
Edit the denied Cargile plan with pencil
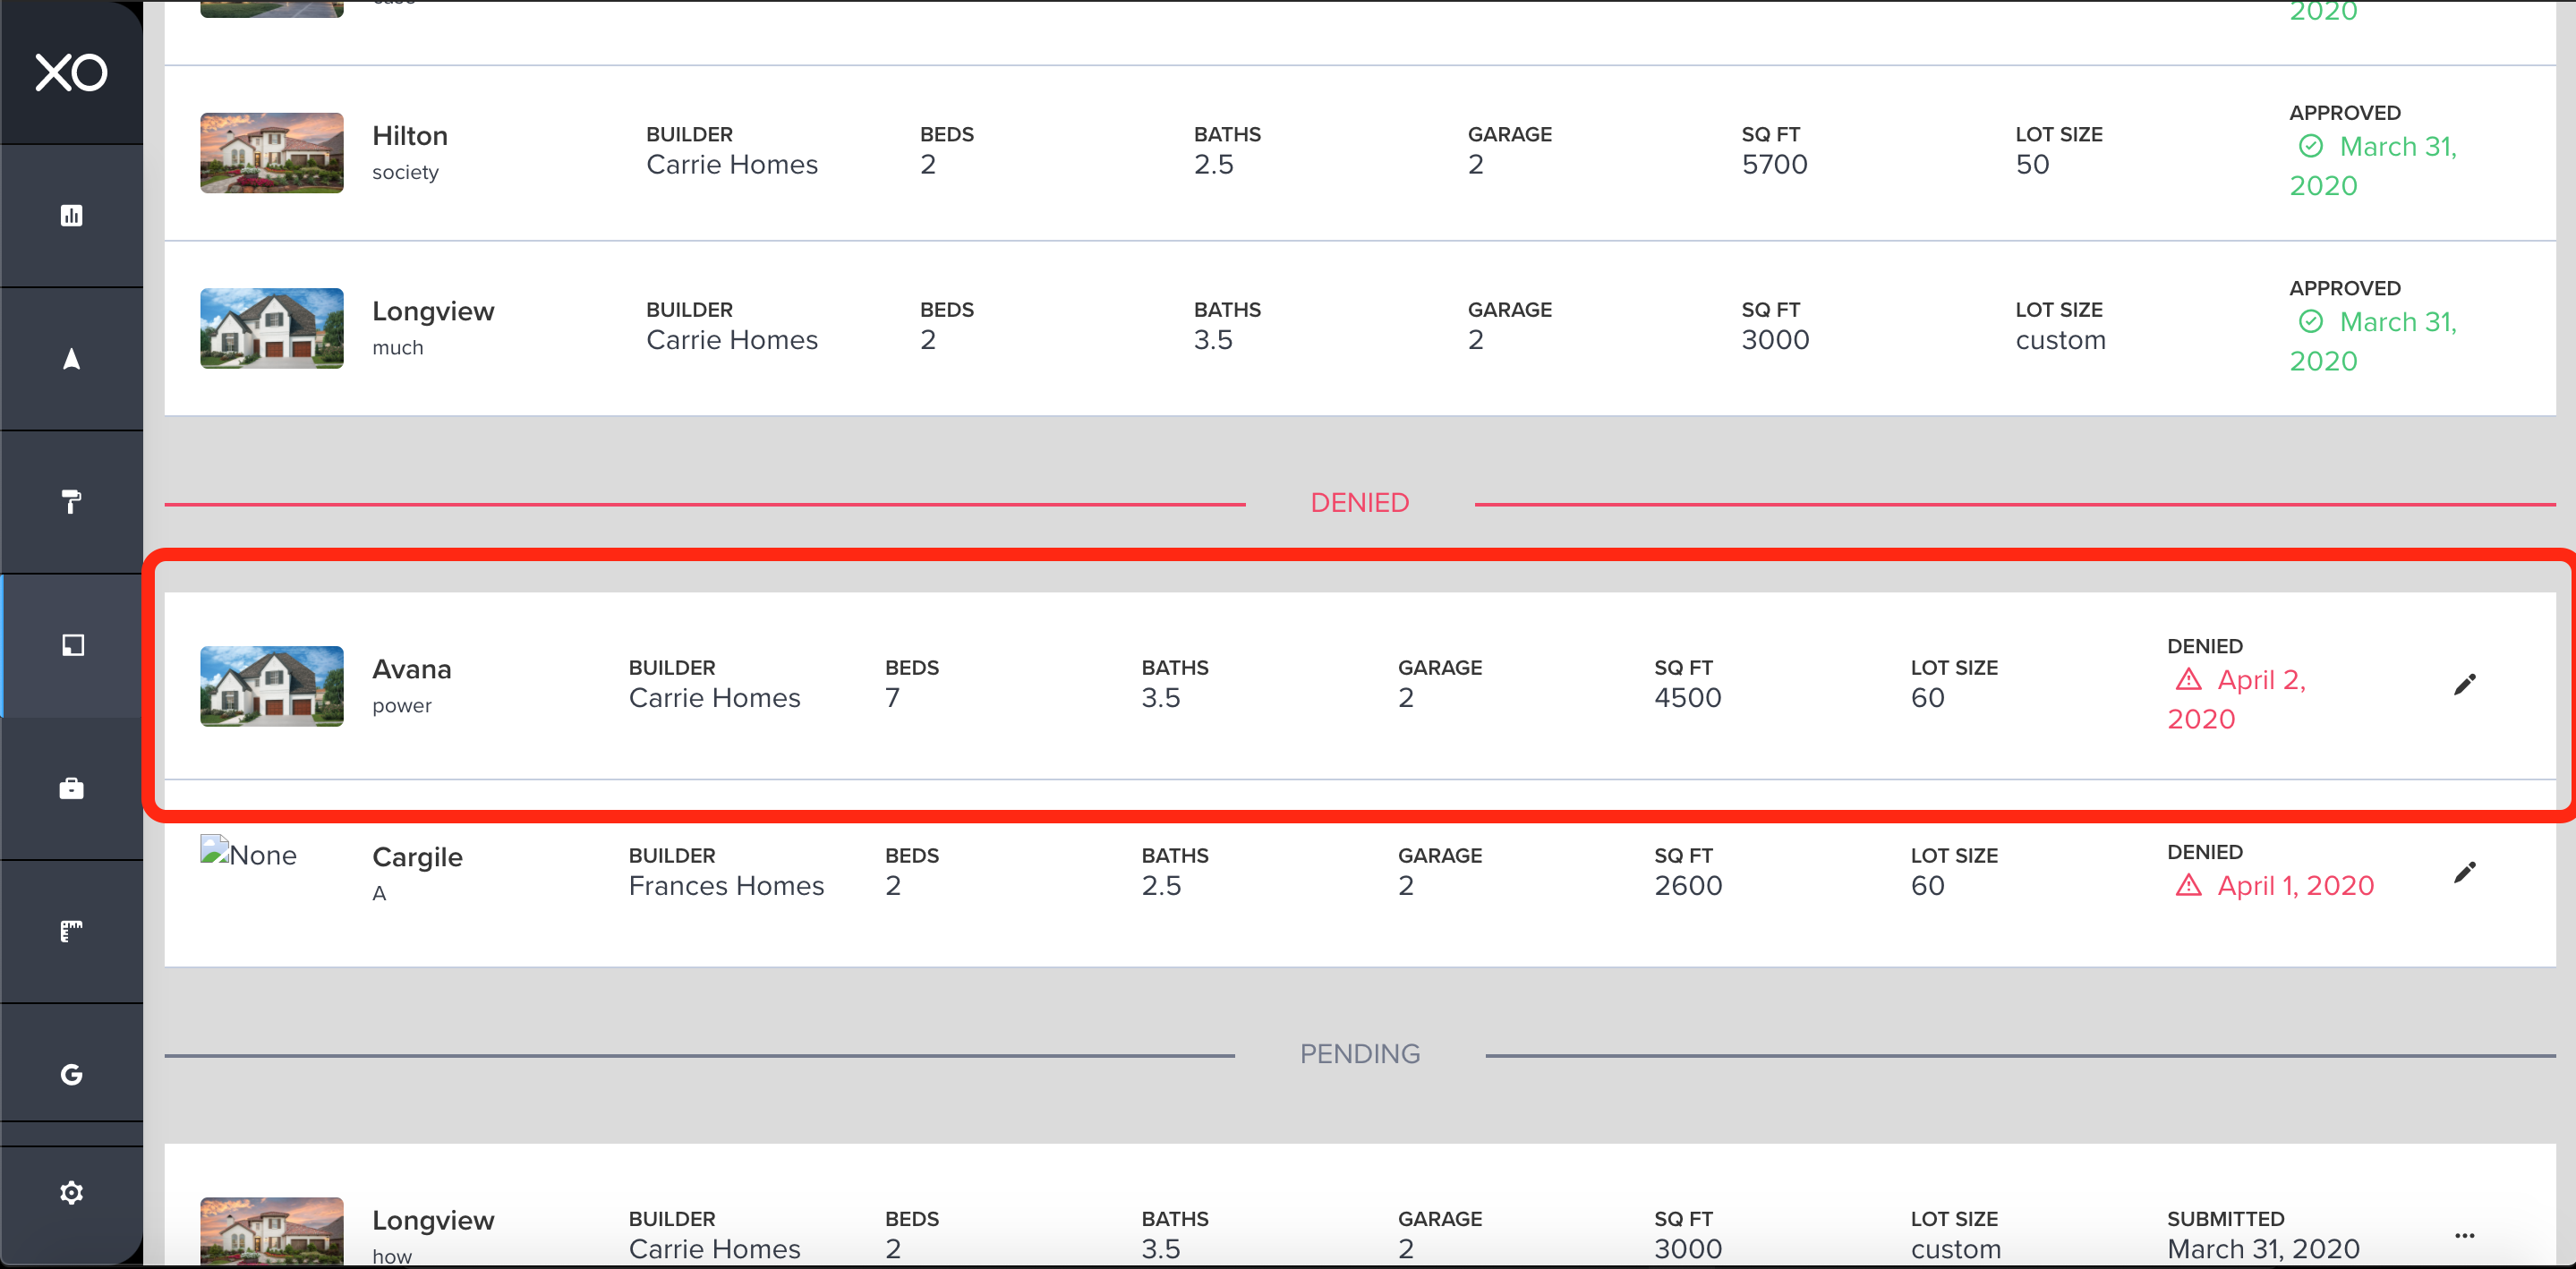[2464, 872]
